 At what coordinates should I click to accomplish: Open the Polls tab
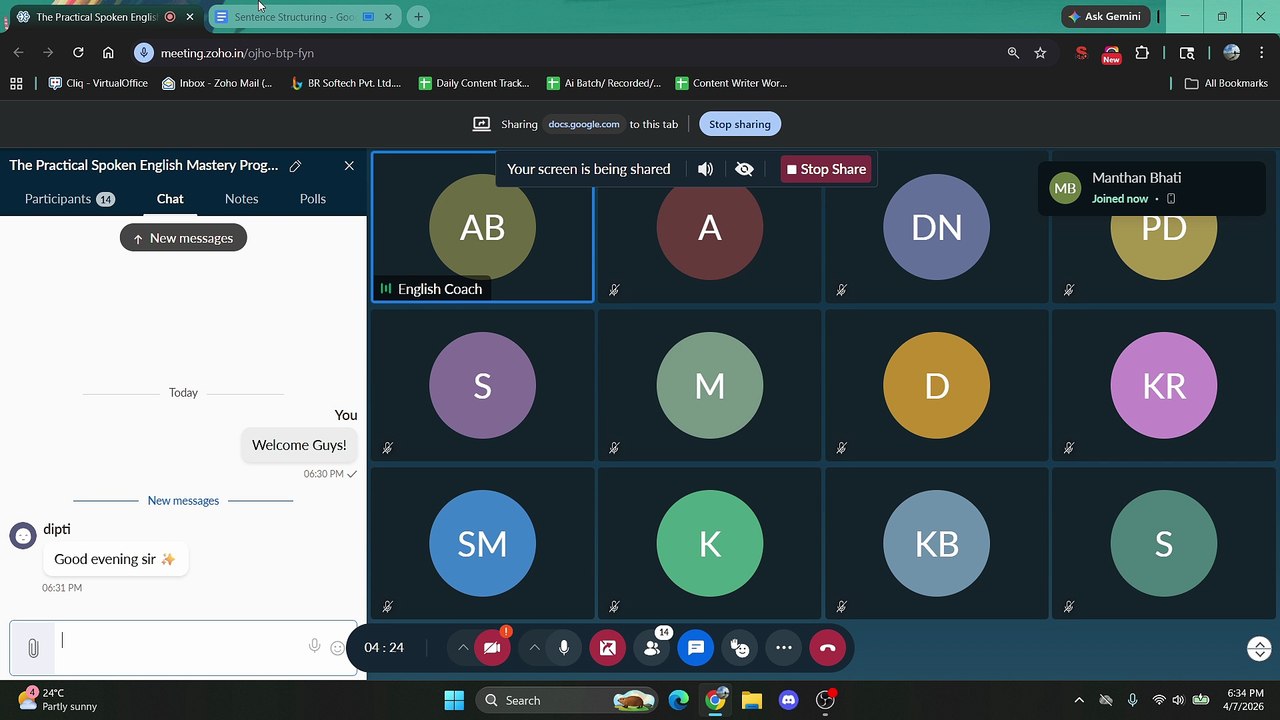[313, 199]
